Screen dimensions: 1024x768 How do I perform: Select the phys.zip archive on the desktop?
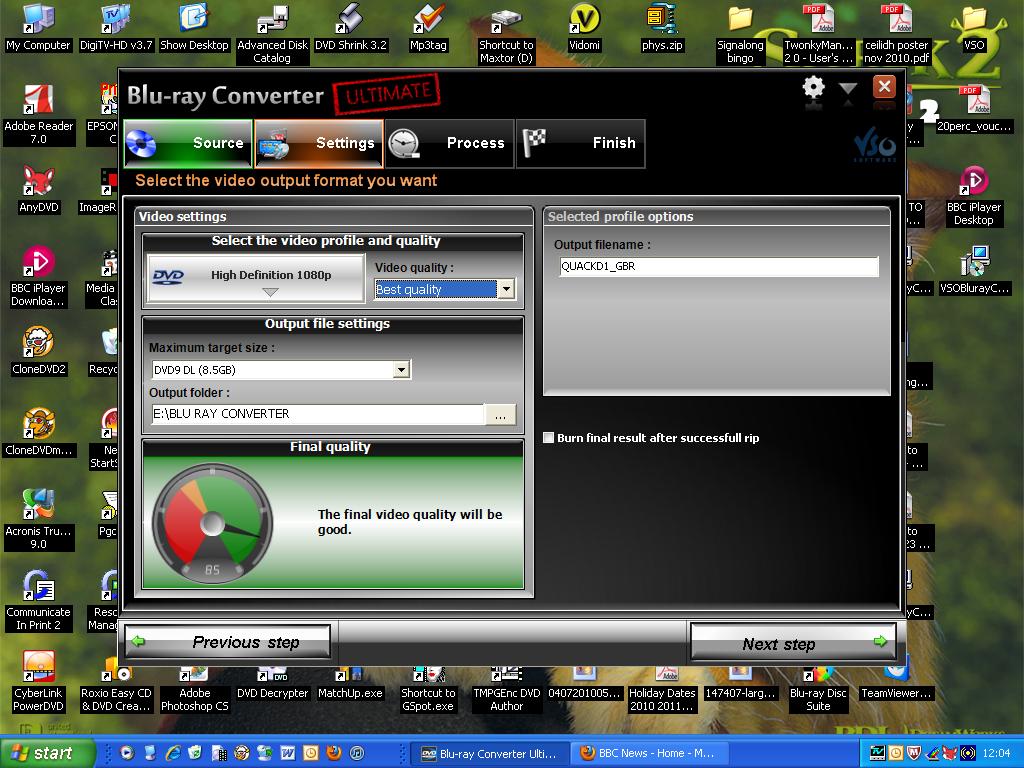coord(662,28)
